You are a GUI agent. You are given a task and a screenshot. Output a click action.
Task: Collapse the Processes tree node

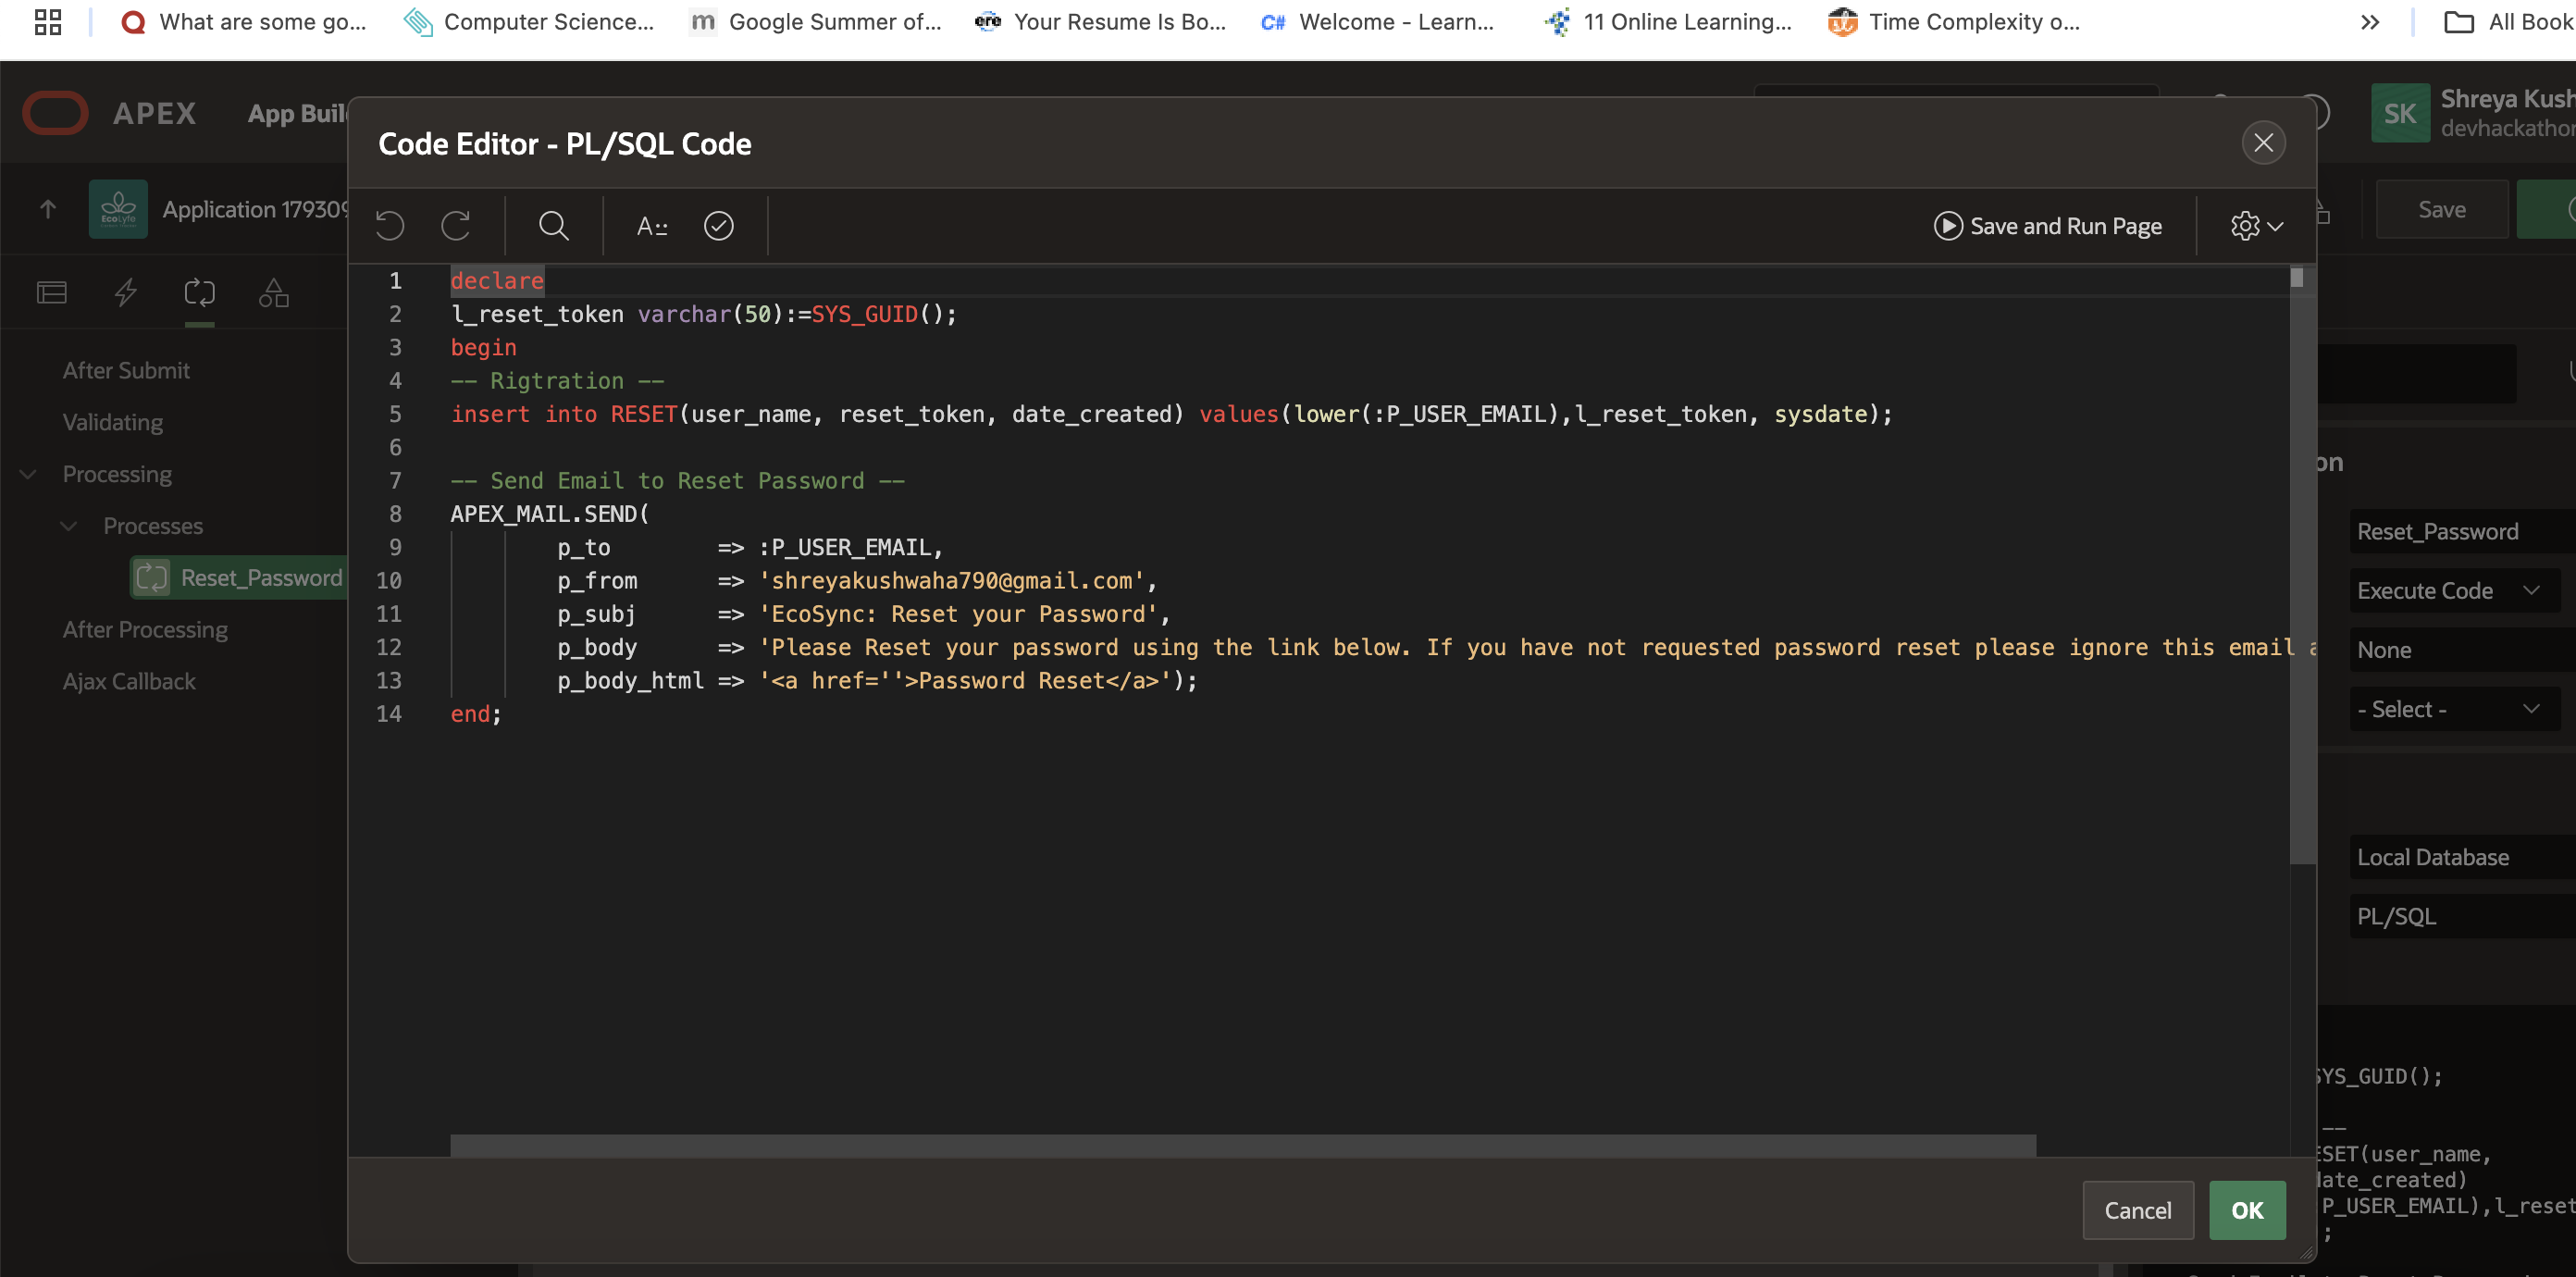[x=69, y=526]
